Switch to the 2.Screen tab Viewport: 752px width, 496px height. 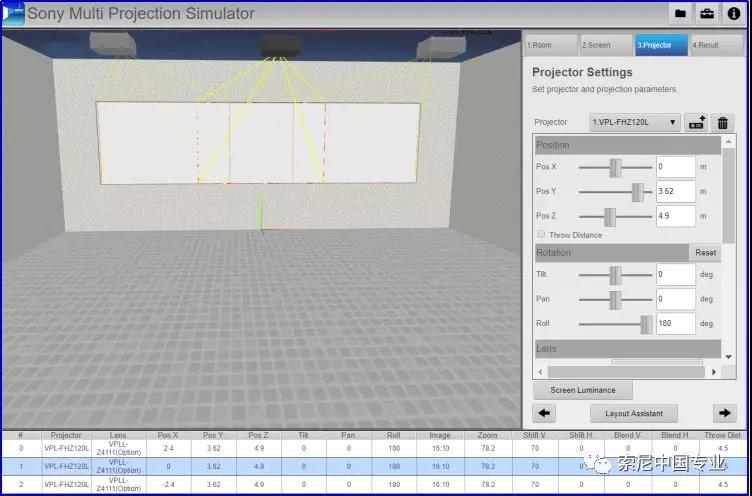(x=606, y=45)
